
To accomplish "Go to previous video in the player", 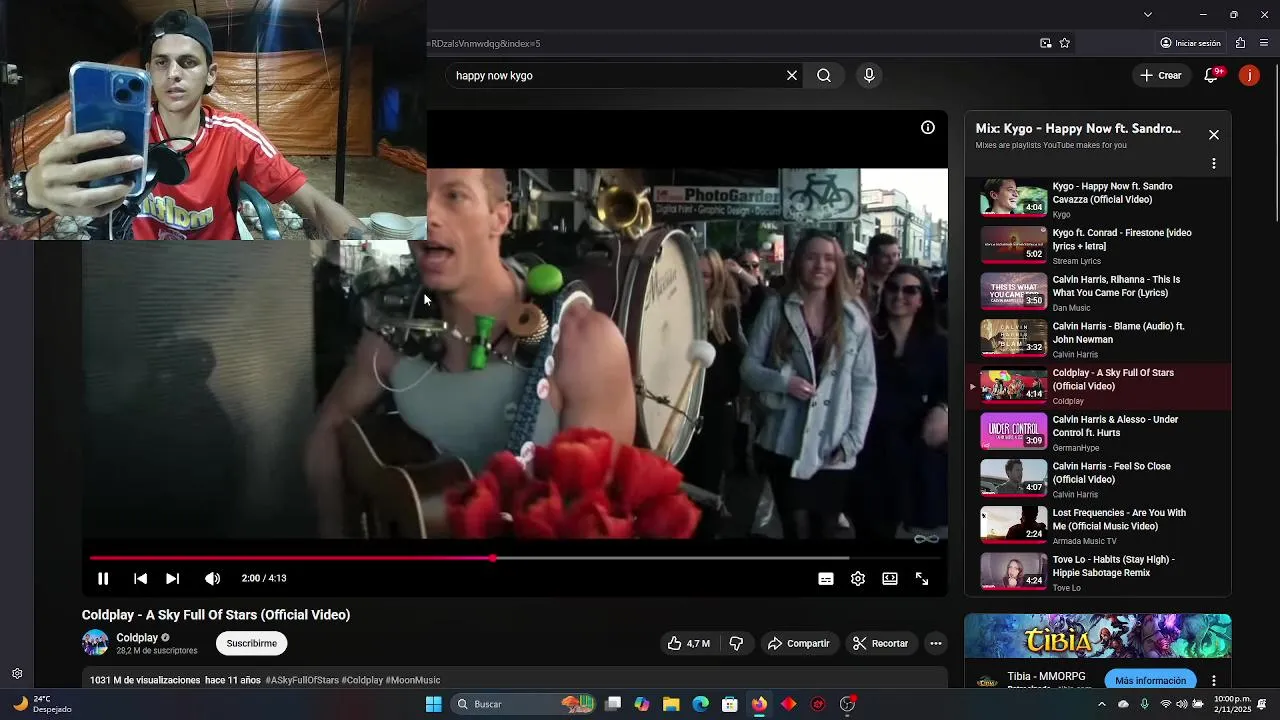I will [x=140, y=578].
